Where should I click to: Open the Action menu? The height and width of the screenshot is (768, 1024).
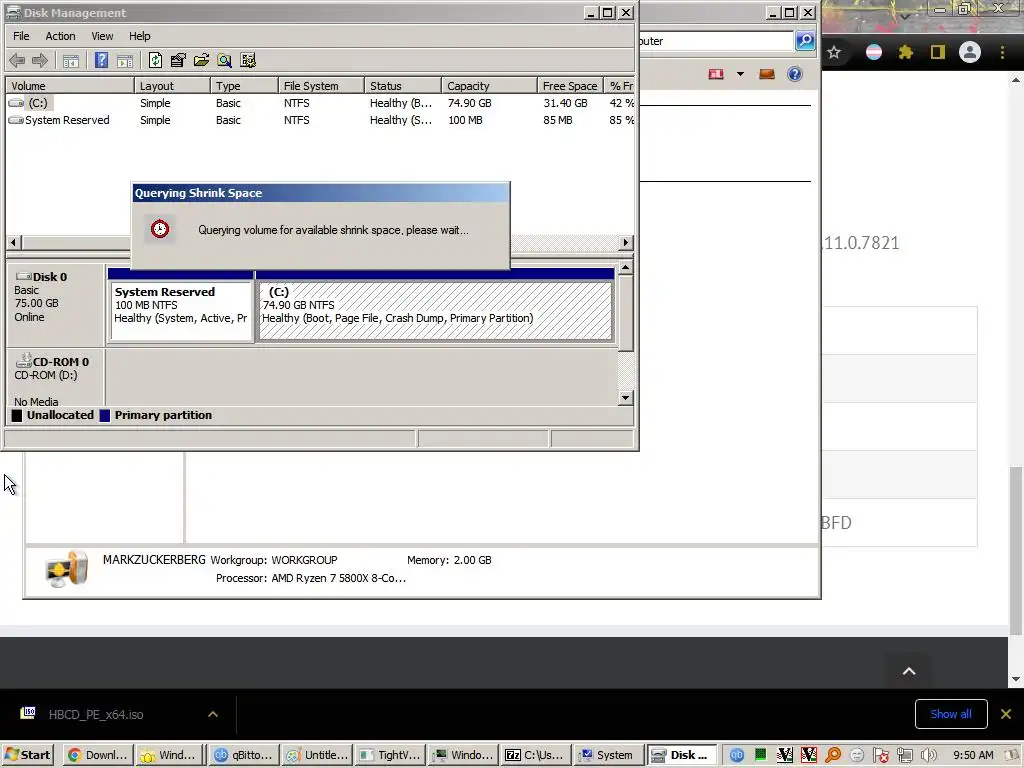(60, 36)
